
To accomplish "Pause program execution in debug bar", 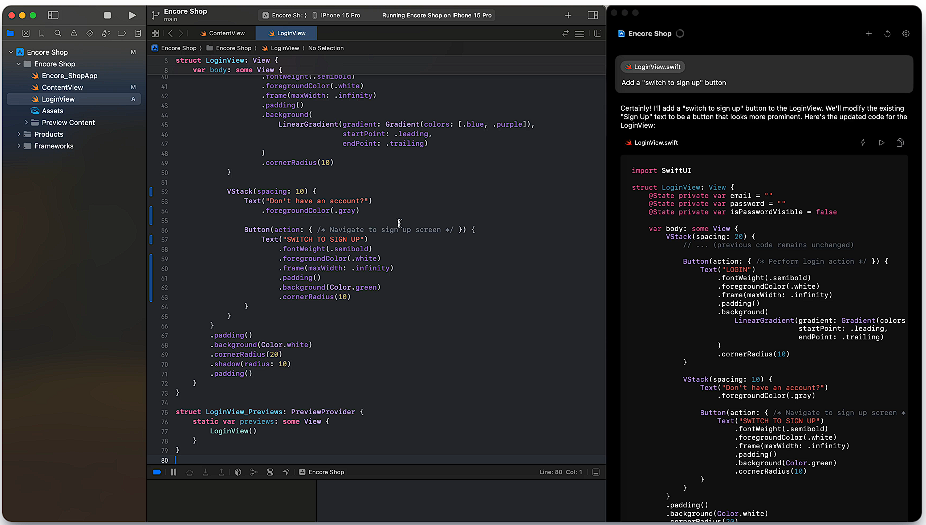I will (x=173, y=472).
